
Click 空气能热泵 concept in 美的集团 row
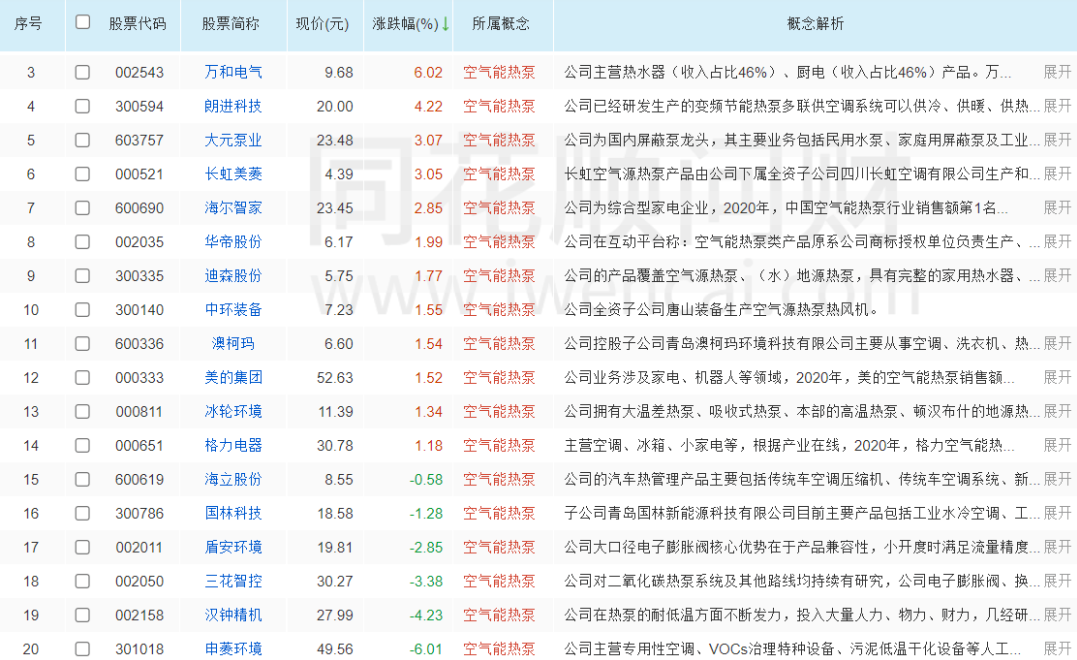[499, 378]
